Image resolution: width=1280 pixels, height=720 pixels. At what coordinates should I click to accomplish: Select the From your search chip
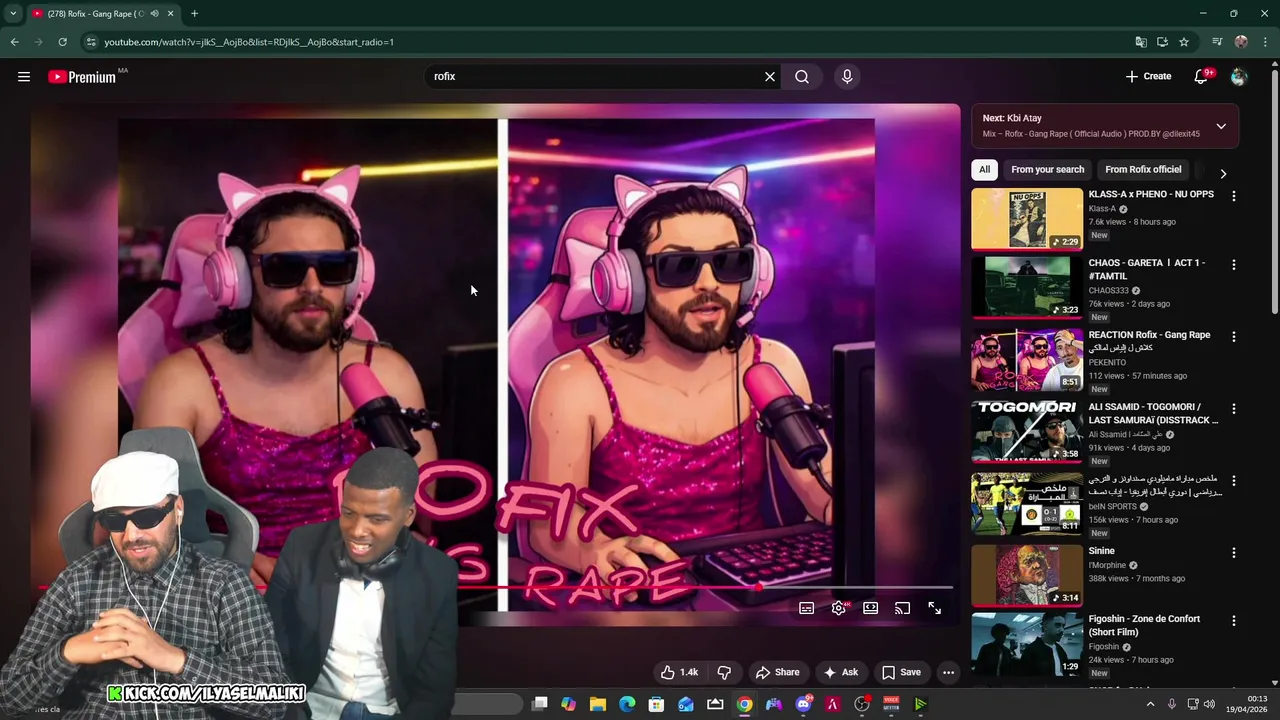point(1047,169)
